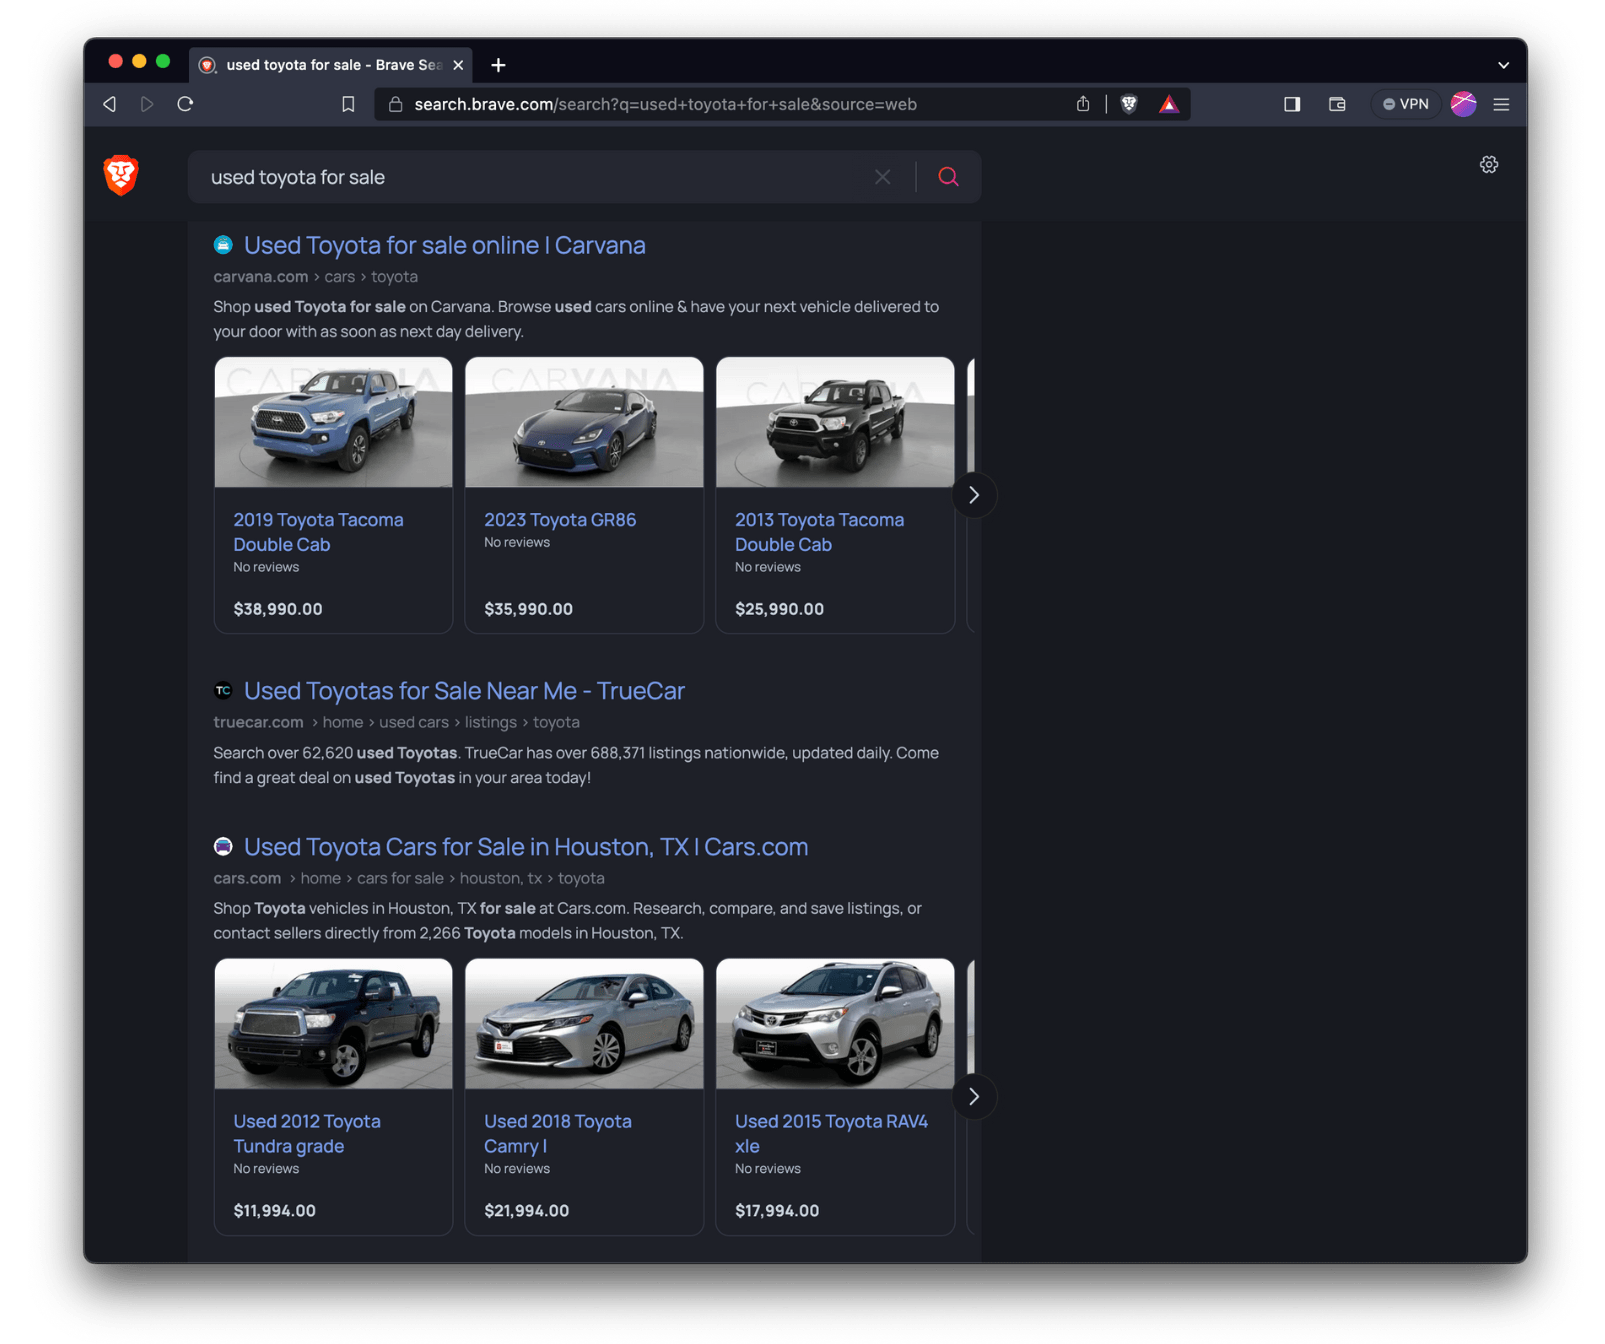The height and width of the screenshot is (1344, 1605).
Task: Click the 2018 Toyota Camry photo
Action: (x=584, y=1024)
